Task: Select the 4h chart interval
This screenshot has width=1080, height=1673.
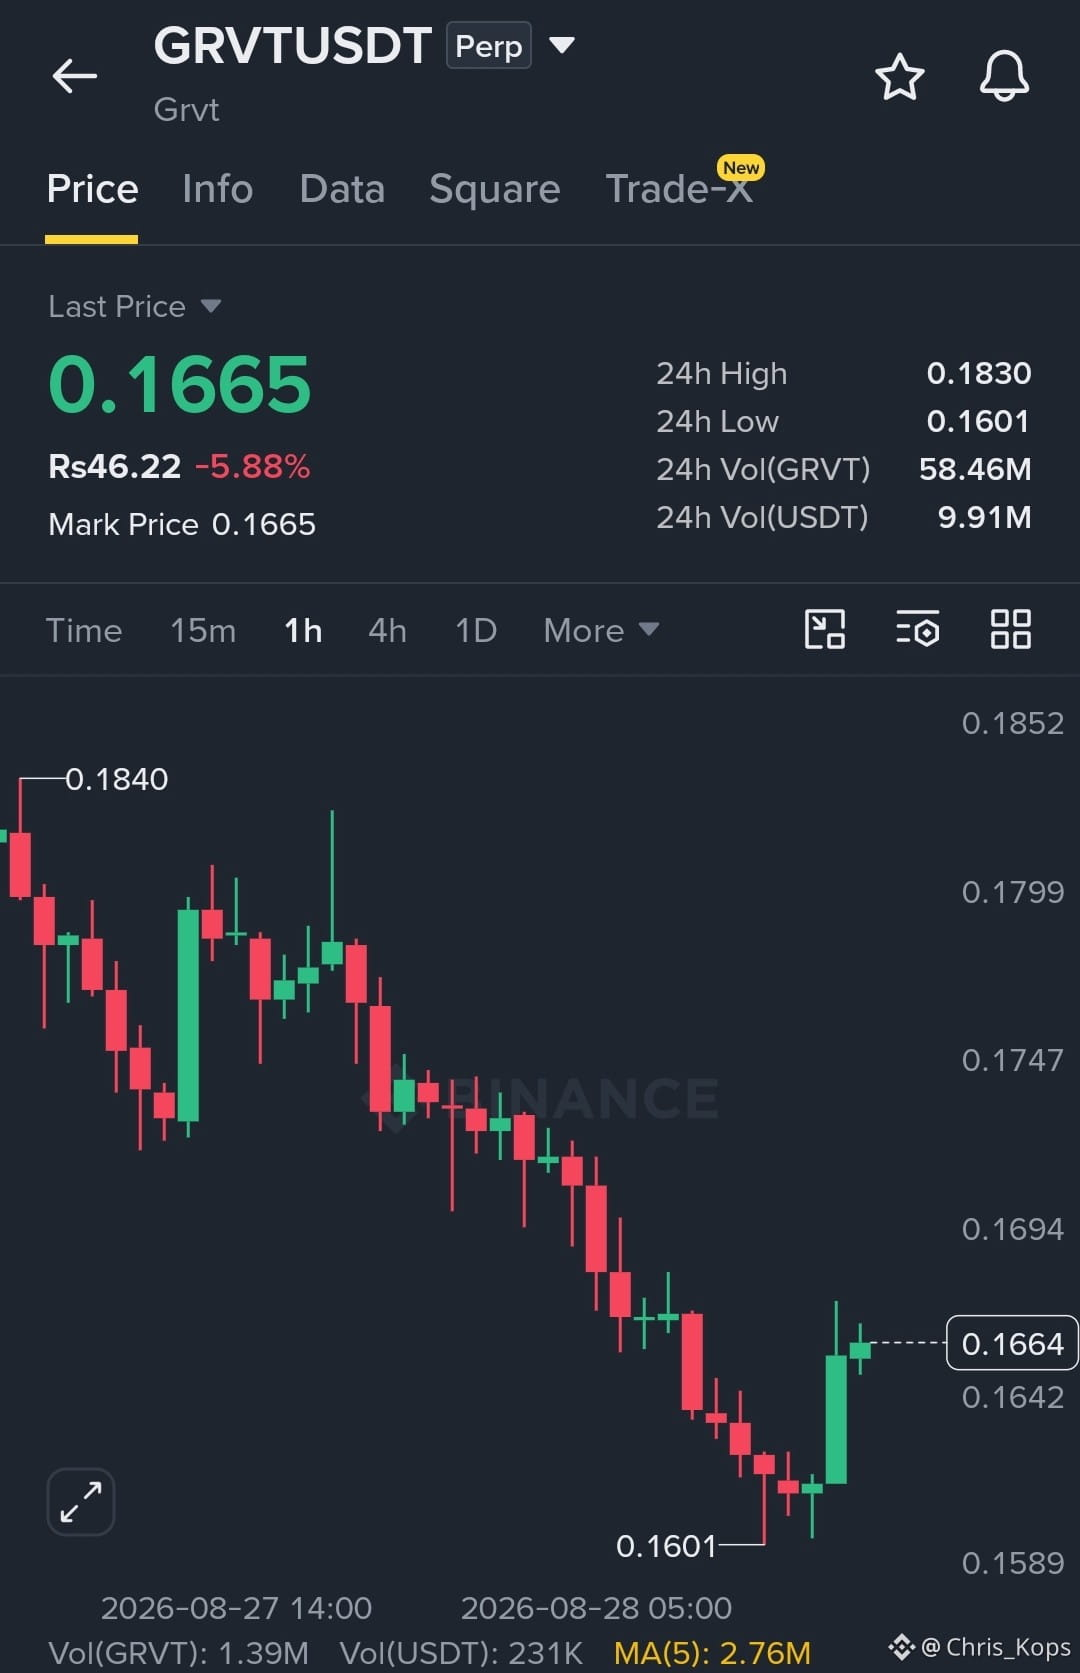Action: (387, 630)
